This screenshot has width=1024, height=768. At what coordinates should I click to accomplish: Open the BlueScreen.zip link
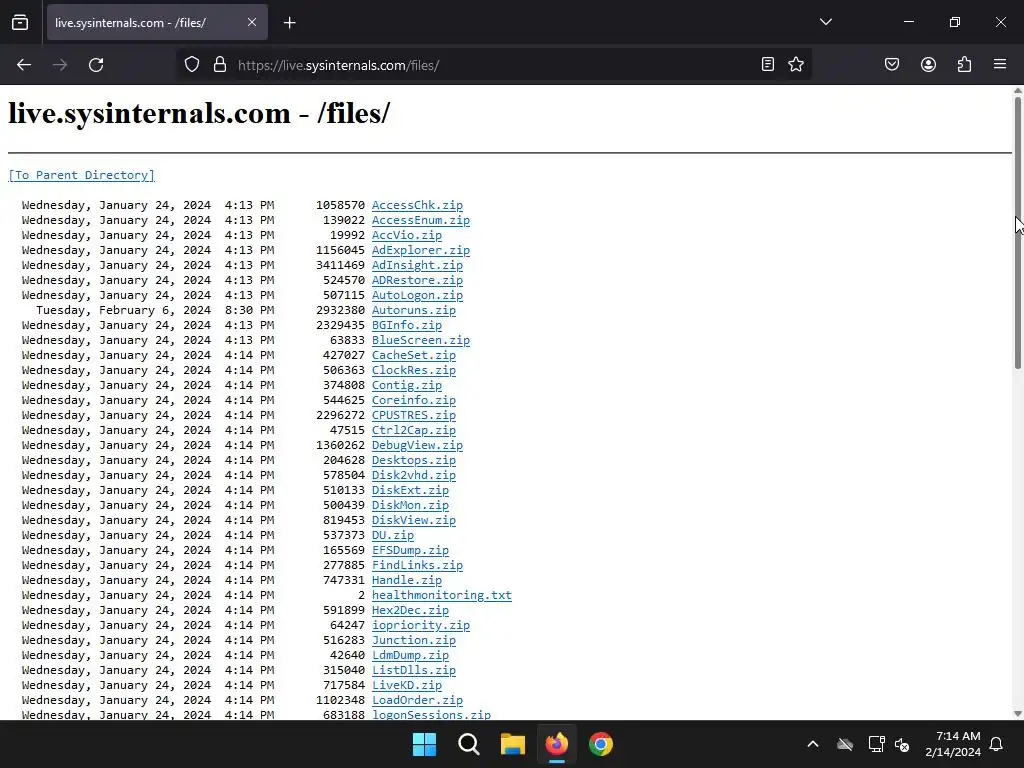coord(421,340)
